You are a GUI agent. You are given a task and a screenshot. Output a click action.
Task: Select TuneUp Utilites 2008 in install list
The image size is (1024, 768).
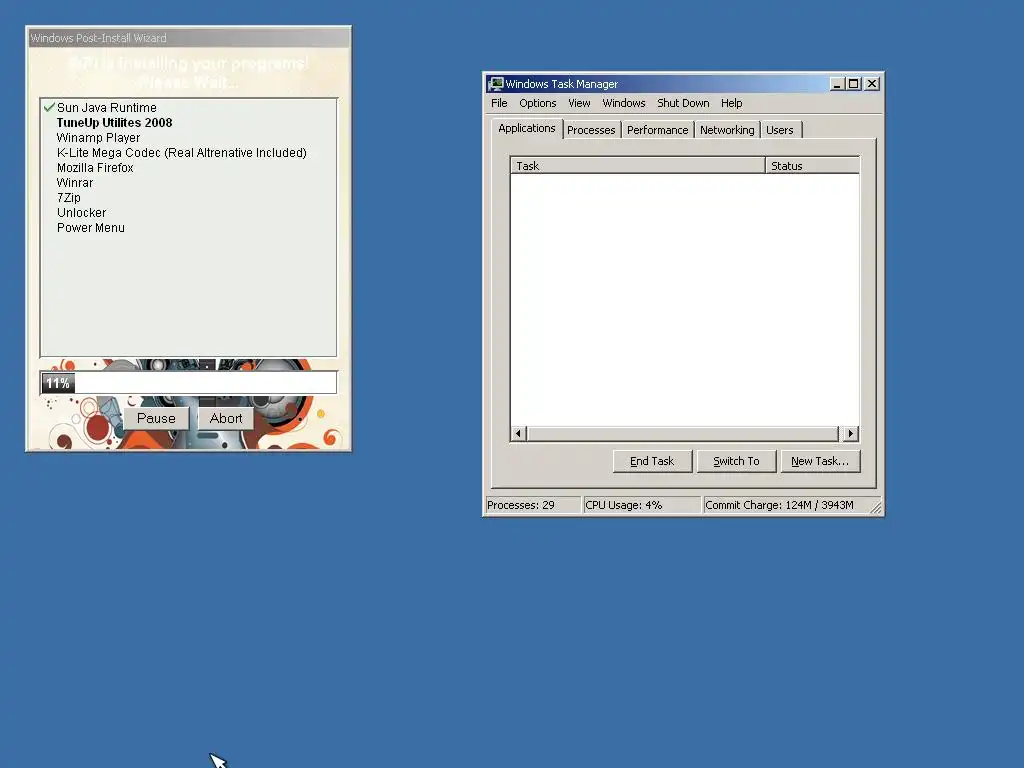coord(114,123)
